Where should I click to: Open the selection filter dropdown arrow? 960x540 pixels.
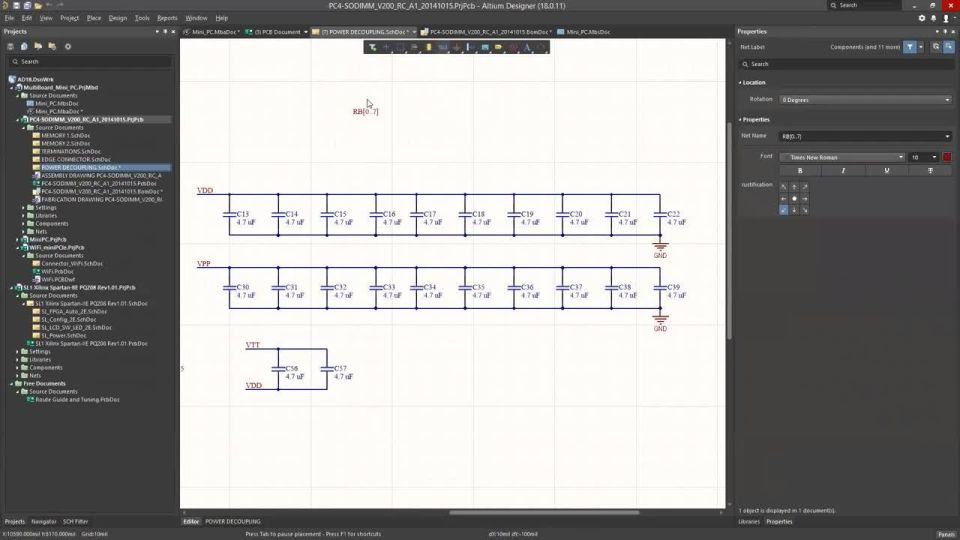click(921, 47)
